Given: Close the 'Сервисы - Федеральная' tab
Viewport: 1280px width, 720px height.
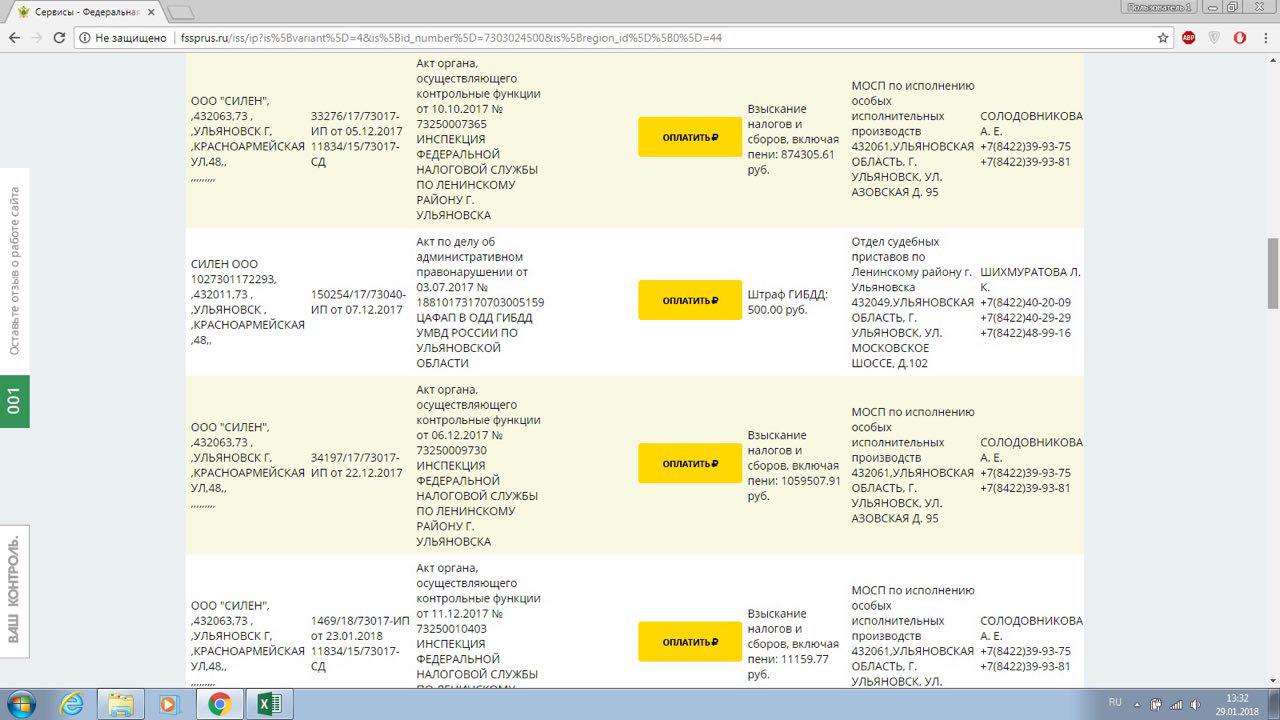Looking at the screenshot, I should (x=149, y=12).
